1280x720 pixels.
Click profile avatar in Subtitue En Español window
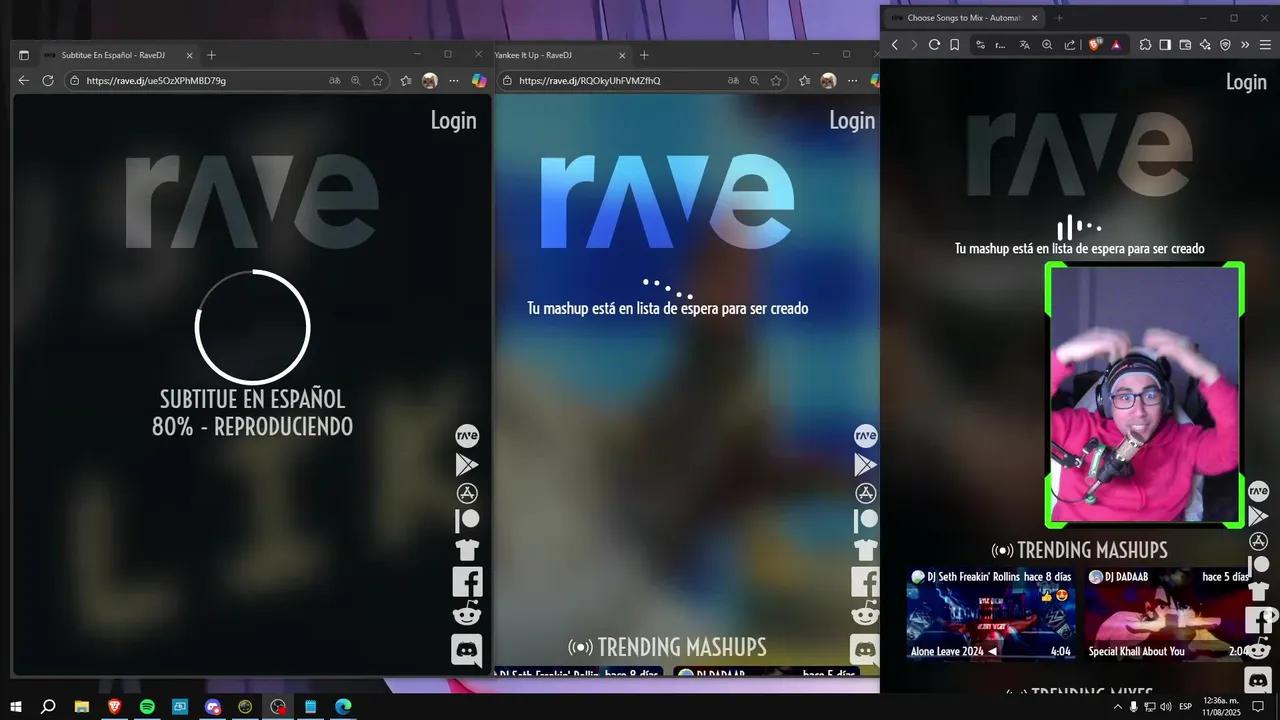coord(430,80)
